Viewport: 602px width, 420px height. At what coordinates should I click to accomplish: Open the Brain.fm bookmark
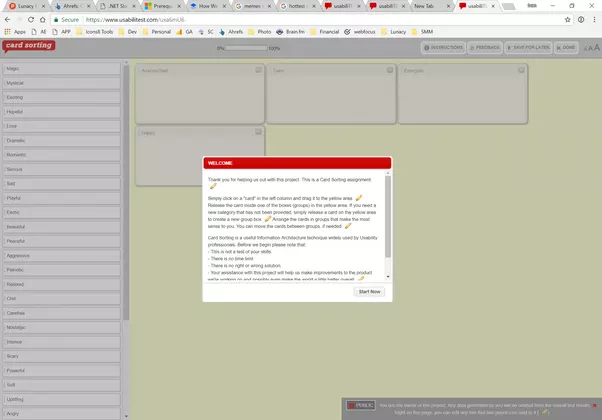(291, 32)
